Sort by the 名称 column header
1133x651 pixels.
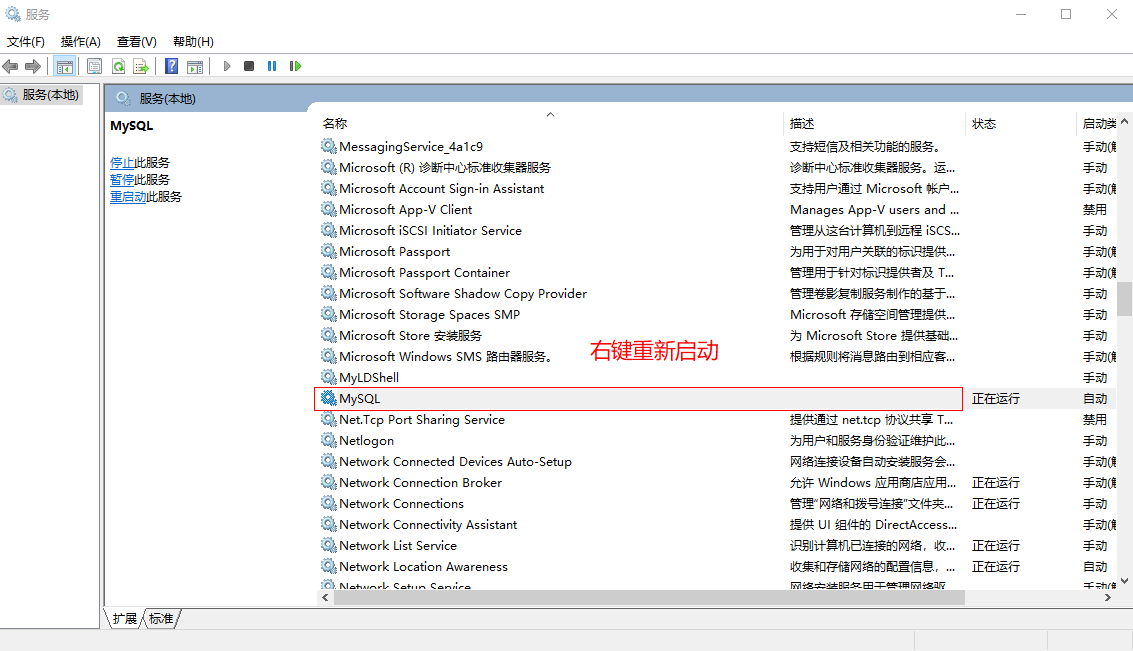tap(335, 124)
